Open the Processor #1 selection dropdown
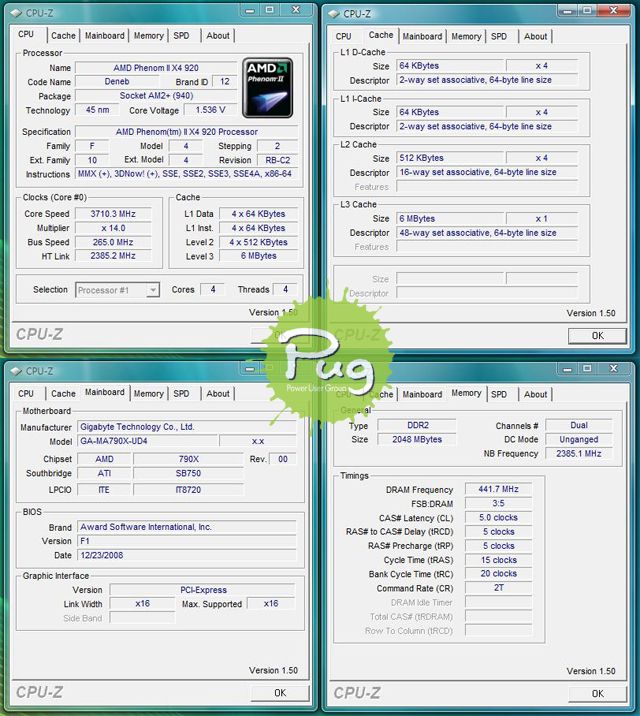 (x=117, y=290)
